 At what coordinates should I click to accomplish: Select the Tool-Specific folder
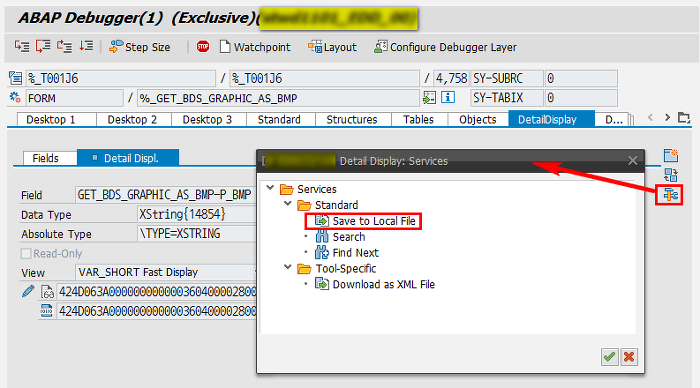click(337, 268)
